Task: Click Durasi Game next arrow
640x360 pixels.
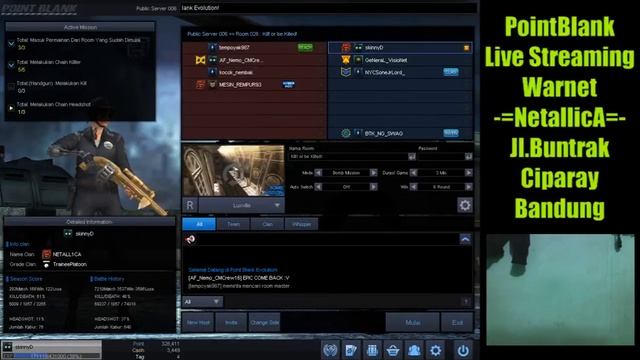Action: 469,173
